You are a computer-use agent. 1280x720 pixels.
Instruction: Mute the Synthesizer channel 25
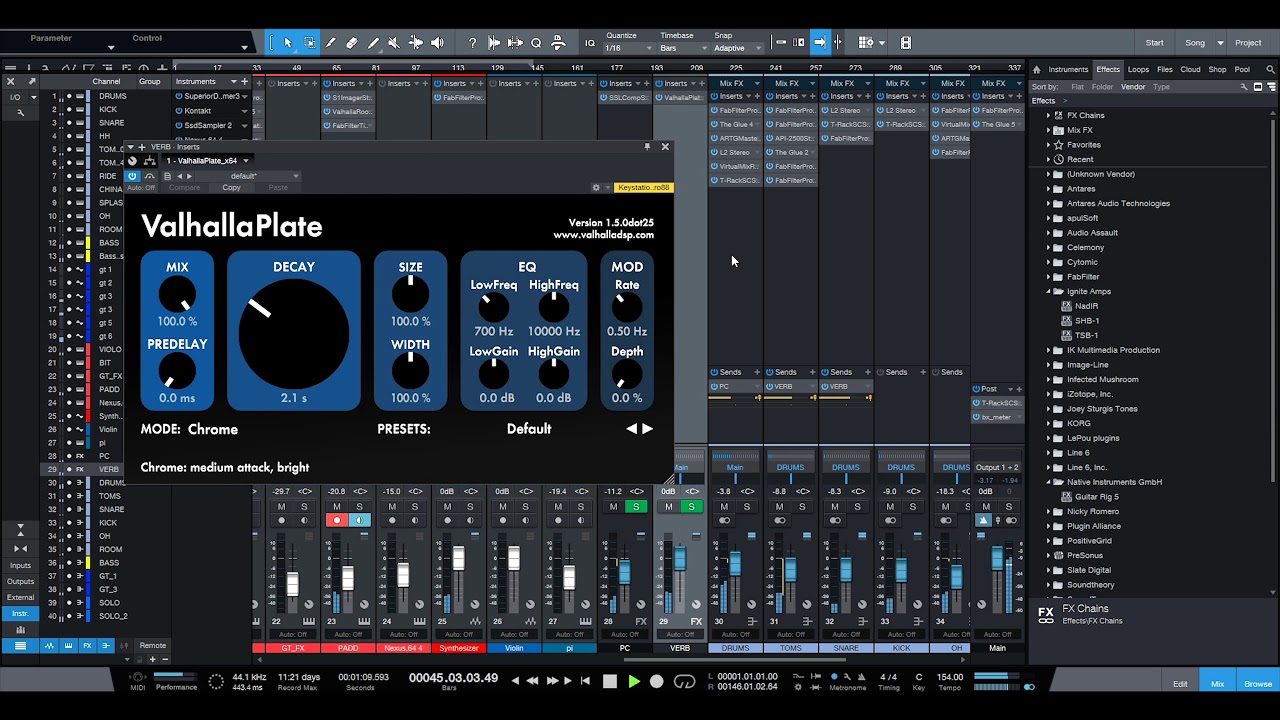tap(447, 507)
